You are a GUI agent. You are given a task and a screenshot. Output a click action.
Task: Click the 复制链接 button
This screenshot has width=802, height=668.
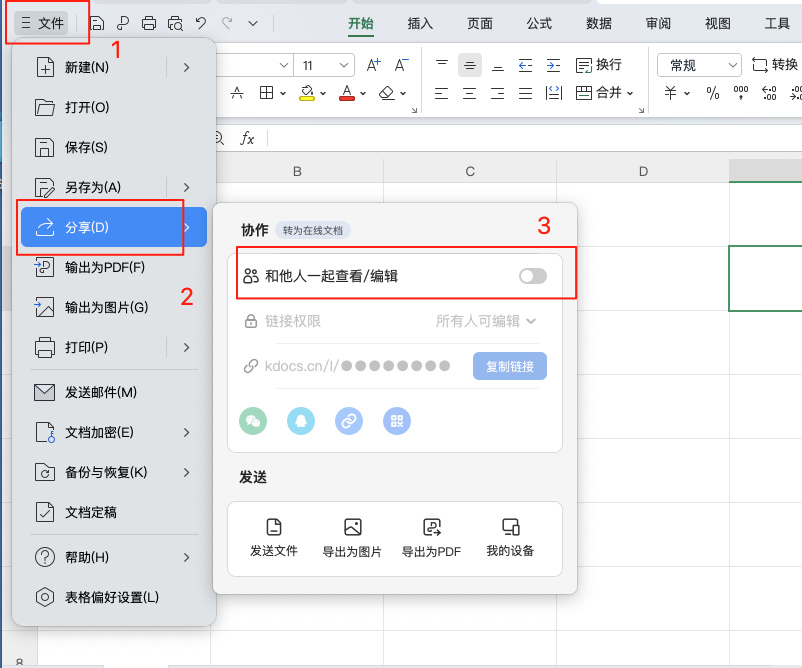(x=509, y=365)
